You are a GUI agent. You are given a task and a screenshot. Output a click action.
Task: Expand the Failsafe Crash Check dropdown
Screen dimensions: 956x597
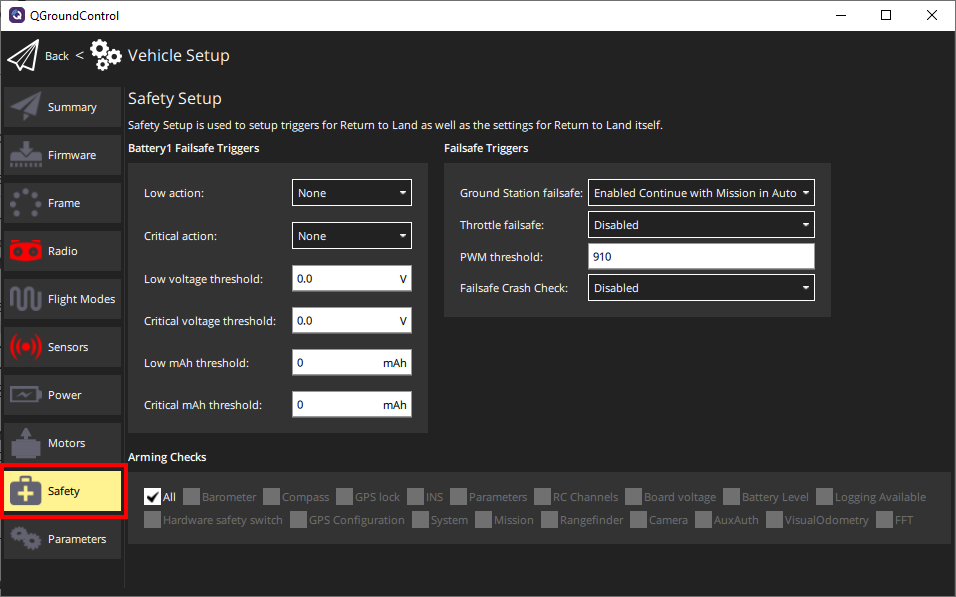pos(701,288)
